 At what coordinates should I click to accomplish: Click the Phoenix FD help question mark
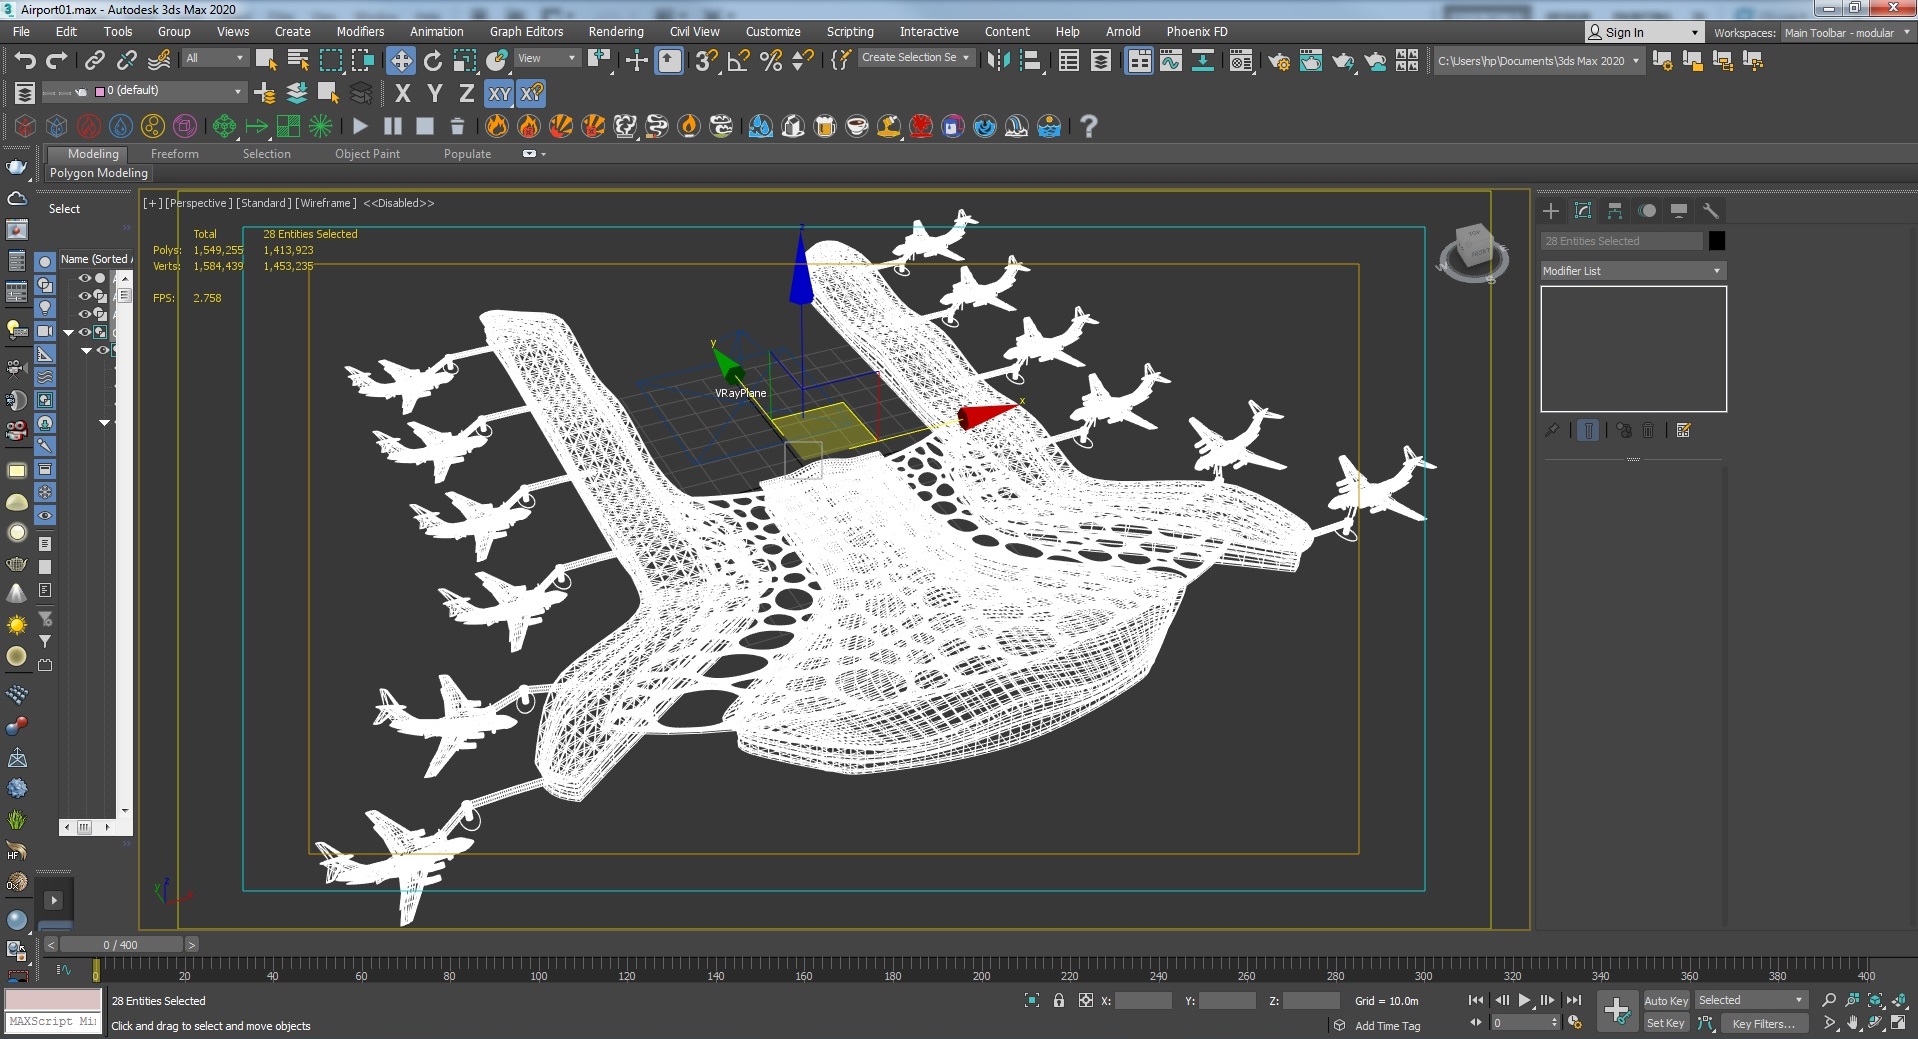click(x=1088, y=126)
